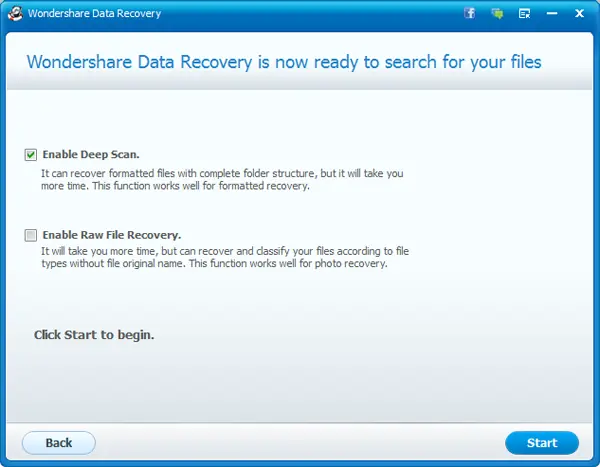Image resolution: width=600 pixels, height=467 pixels.
Task: Click the 'Wondershare Data Recovery' title bar text
Action: [95, 13]
